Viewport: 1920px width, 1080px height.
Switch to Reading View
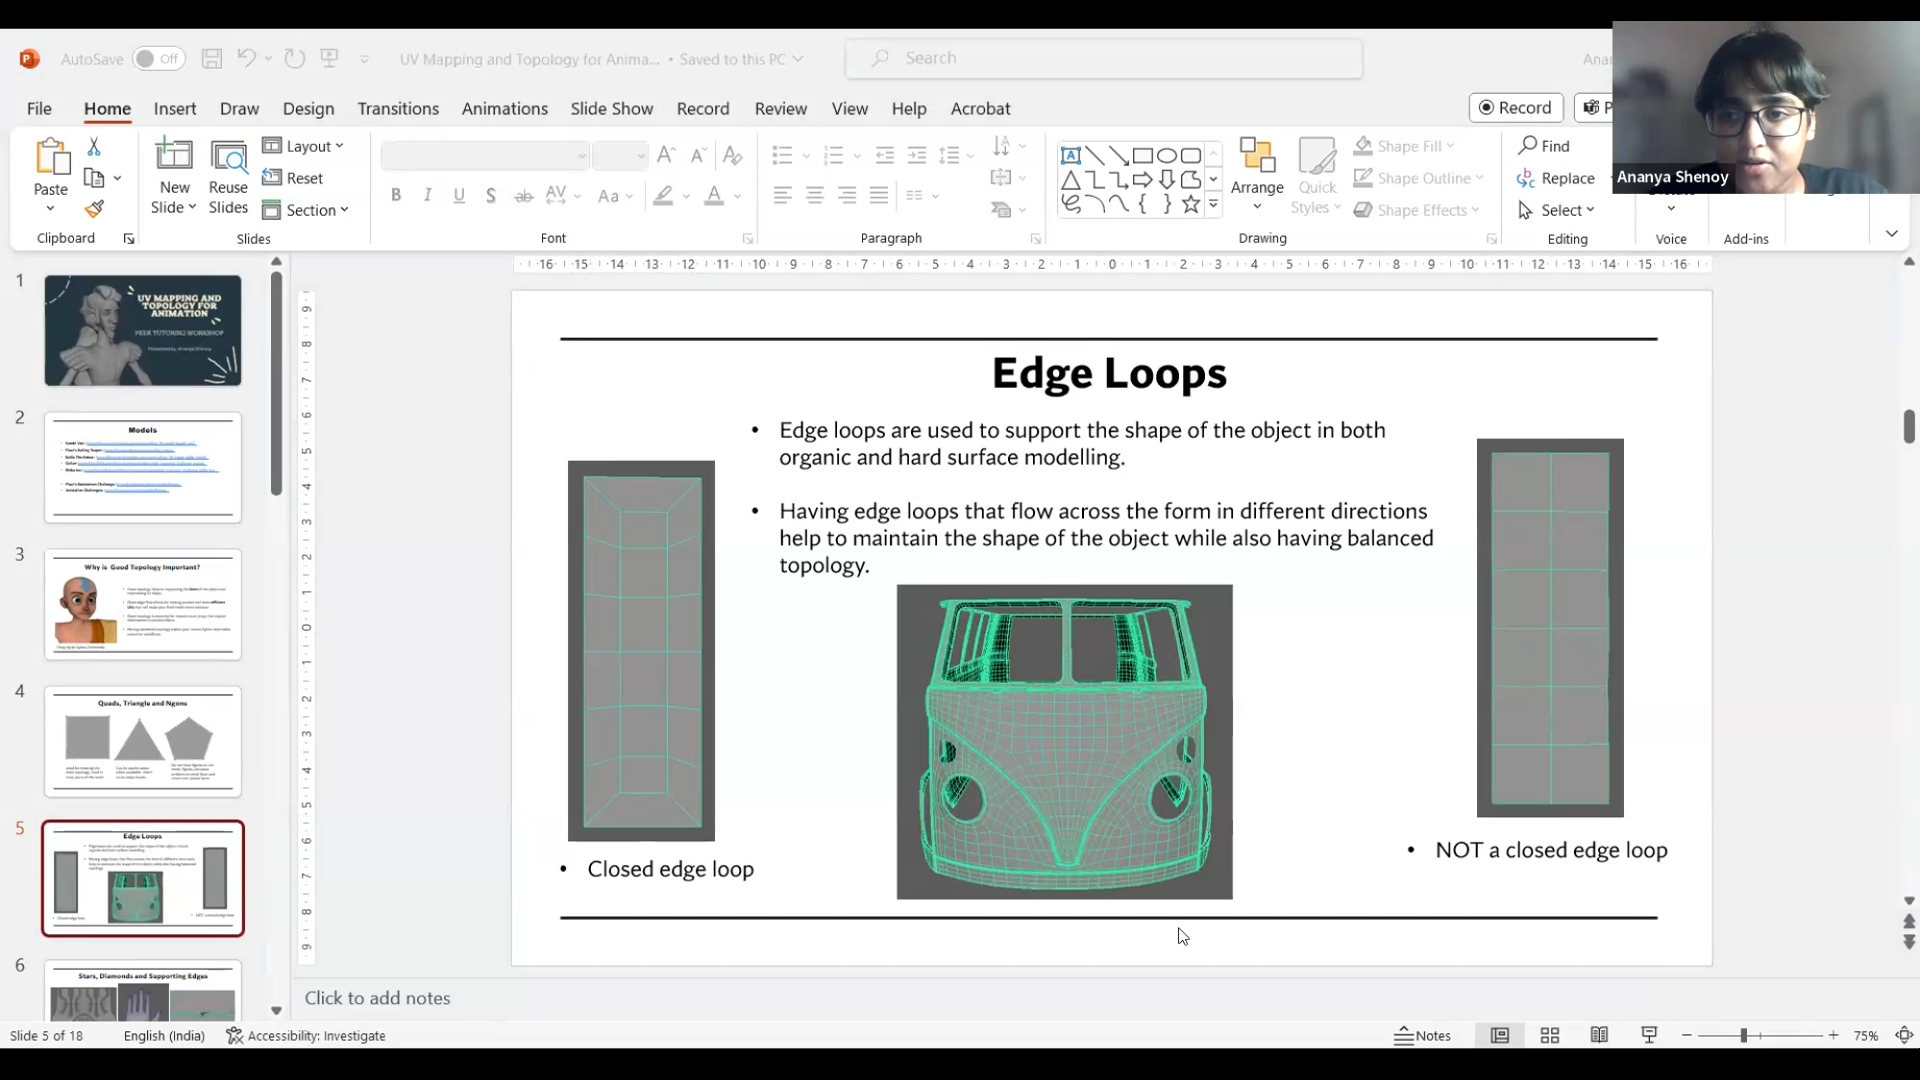(x=1599, y=1036)
